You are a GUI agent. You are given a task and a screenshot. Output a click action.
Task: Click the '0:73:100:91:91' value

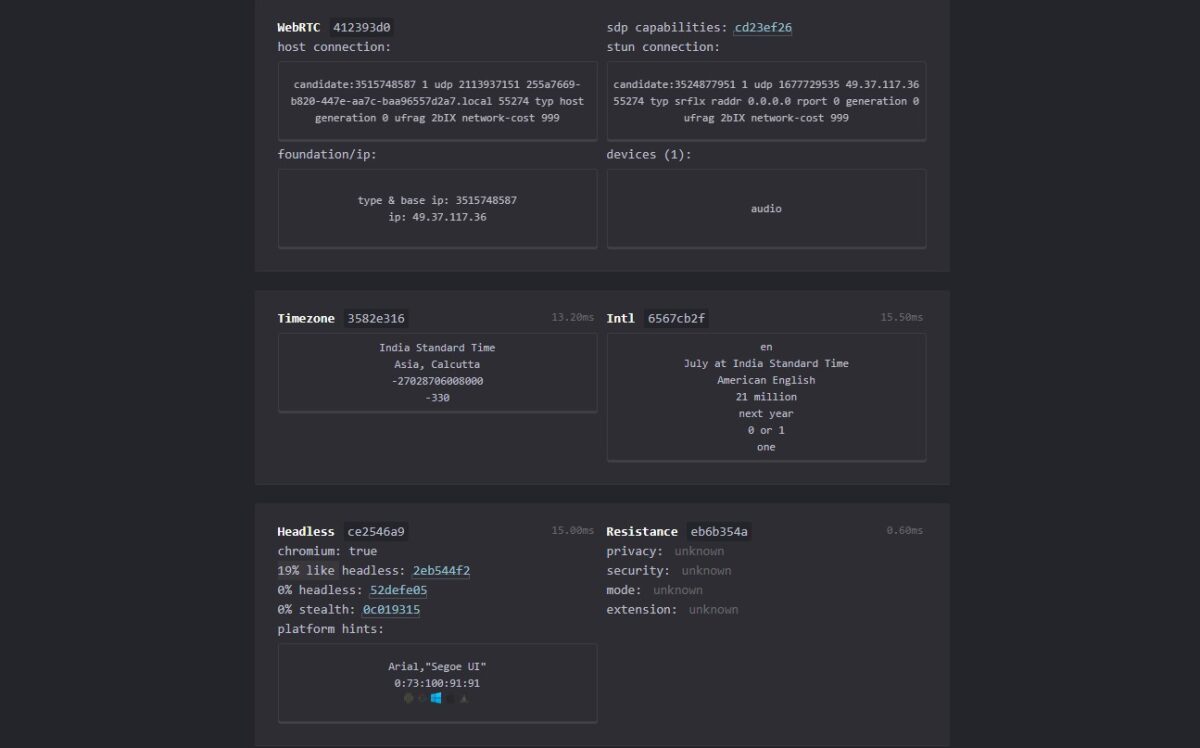click(x=437, y=684)
